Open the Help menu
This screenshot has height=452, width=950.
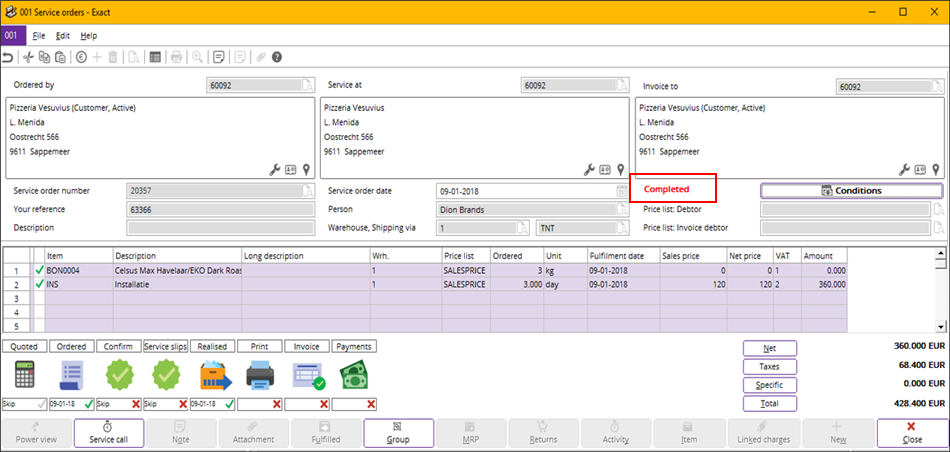[x=88, y=36]
